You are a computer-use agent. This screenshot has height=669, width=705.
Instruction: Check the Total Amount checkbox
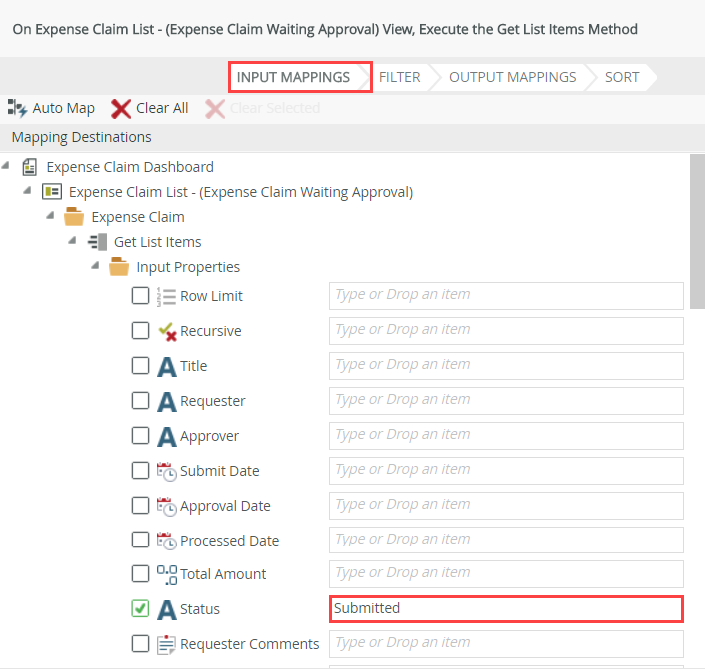coord(140,574)
